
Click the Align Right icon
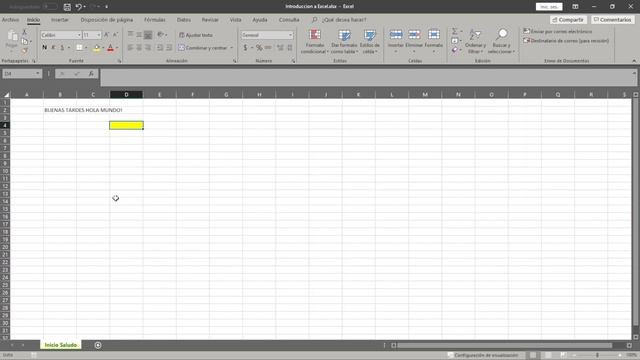[x=148, y=48]
